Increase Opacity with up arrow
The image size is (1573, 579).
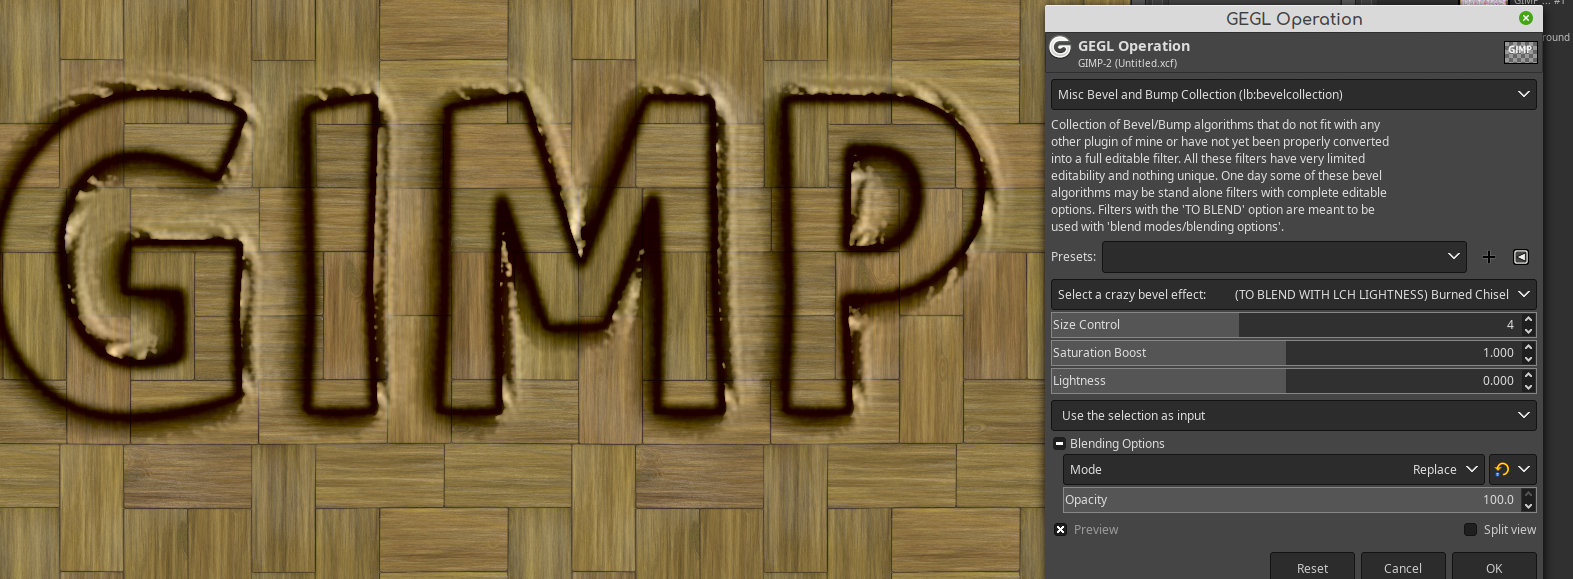click(1528, 494)
